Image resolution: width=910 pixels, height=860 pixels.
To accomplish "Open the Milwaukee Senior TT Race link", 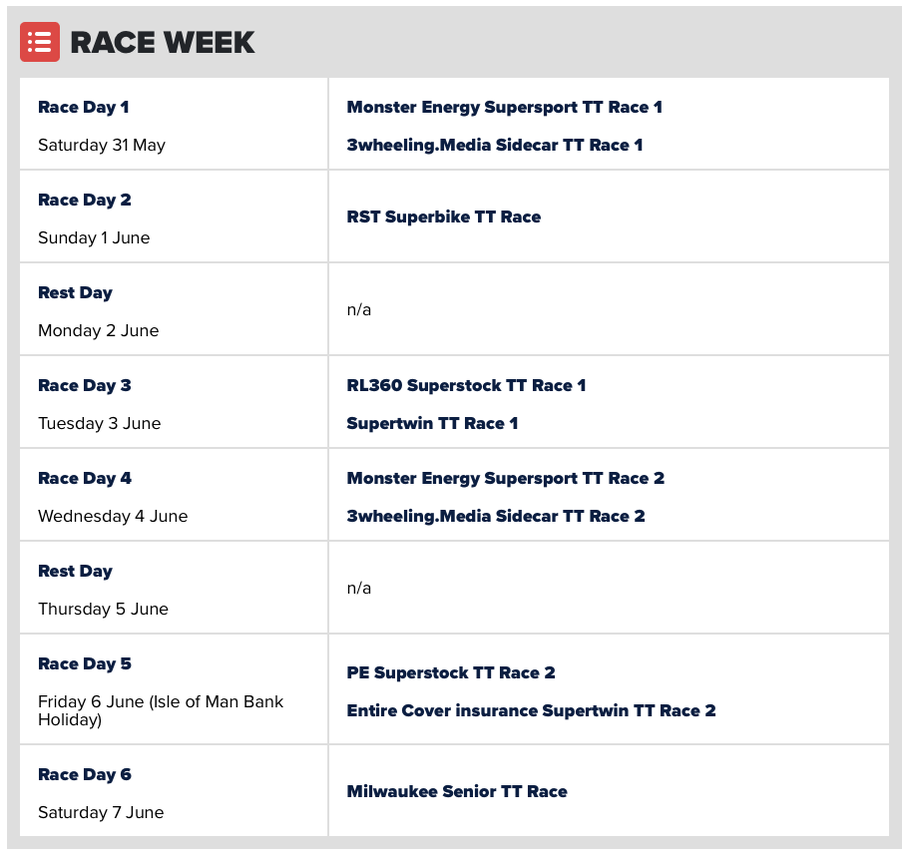I will [457, 792].
